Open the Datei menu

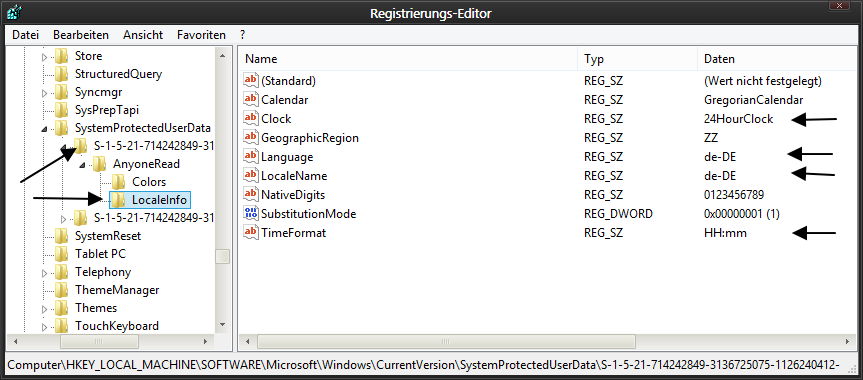point(26,35)
